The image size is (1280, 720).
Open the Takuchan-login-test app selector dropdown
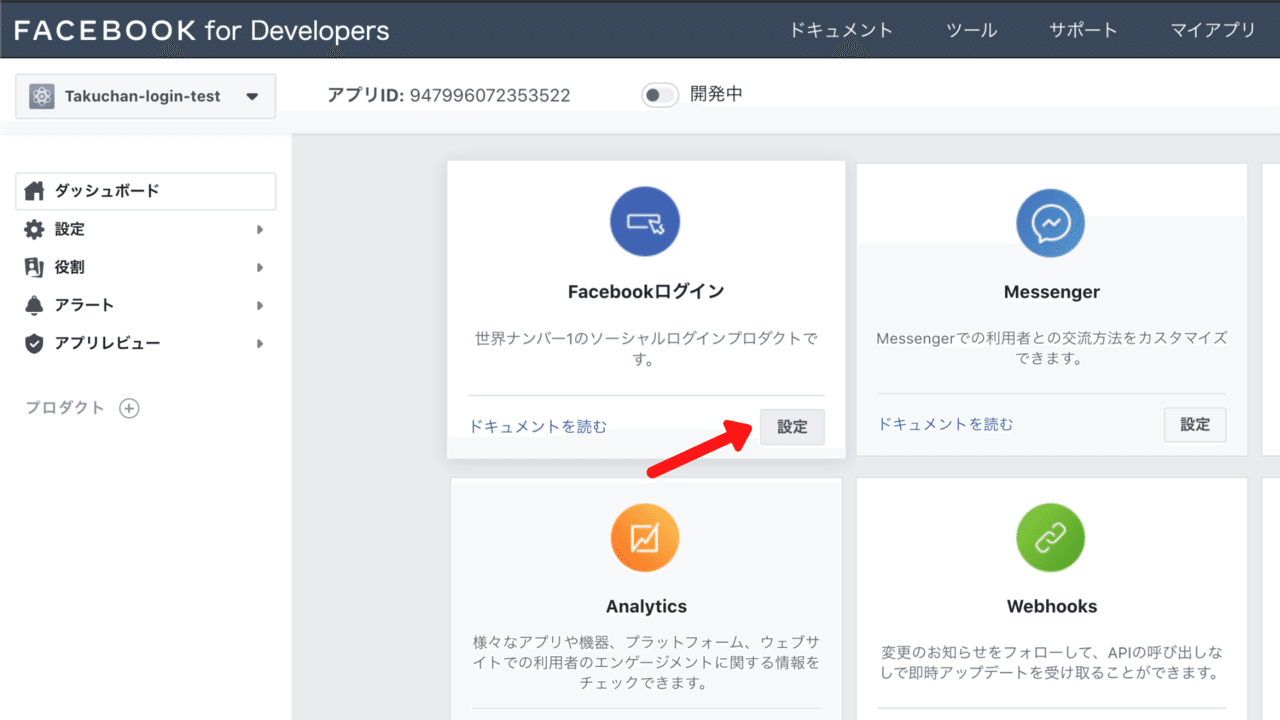(145, 97)
